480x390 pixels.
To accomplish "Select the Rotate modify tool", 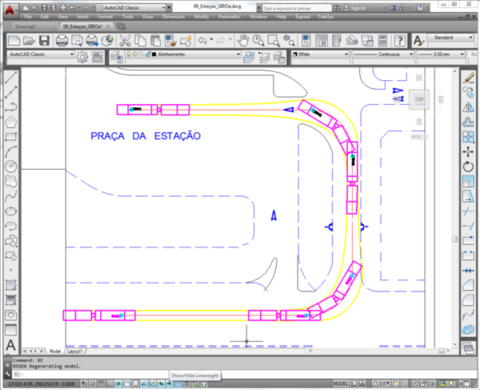I will point(468,166).
